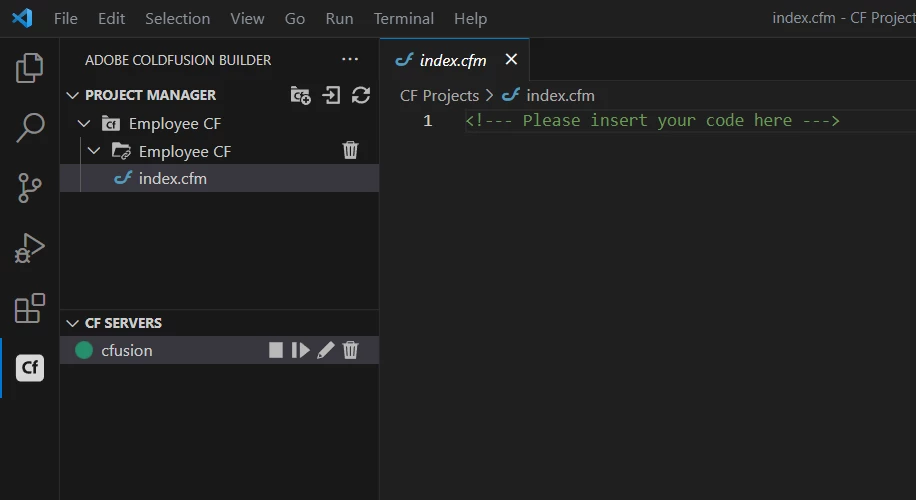This screenshot has height=500, width=916.
Task: Click the index.cfm file icon in tree
Action: [x=123, y=178]
